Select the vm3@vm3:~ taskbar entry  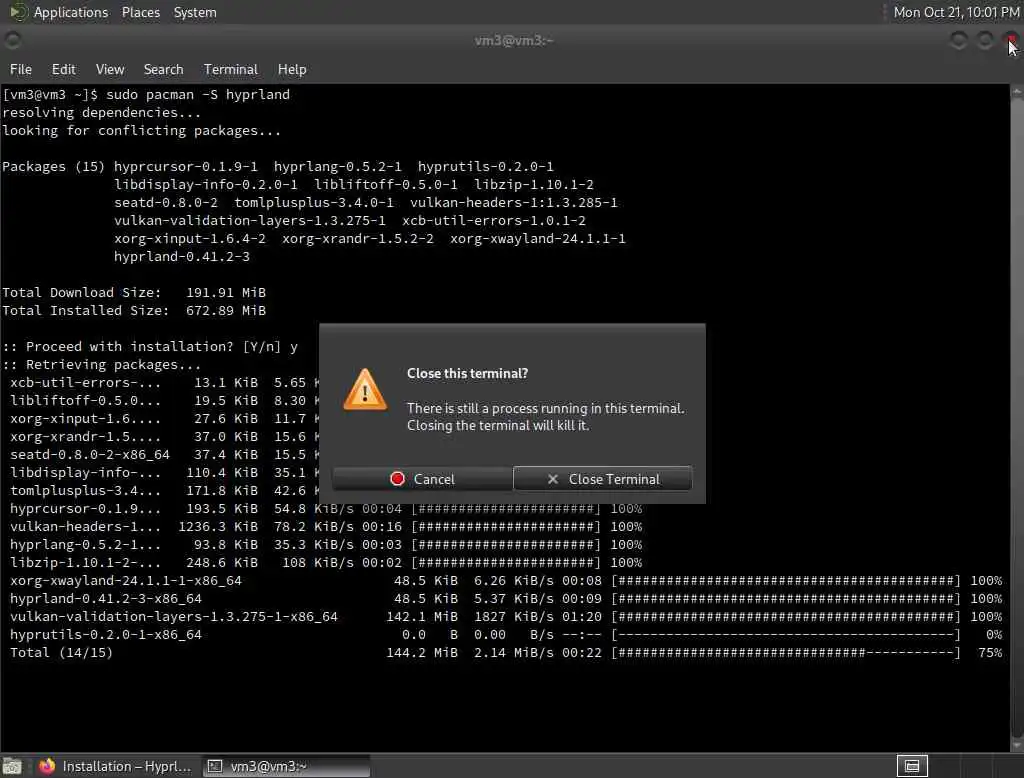(286, 766)
